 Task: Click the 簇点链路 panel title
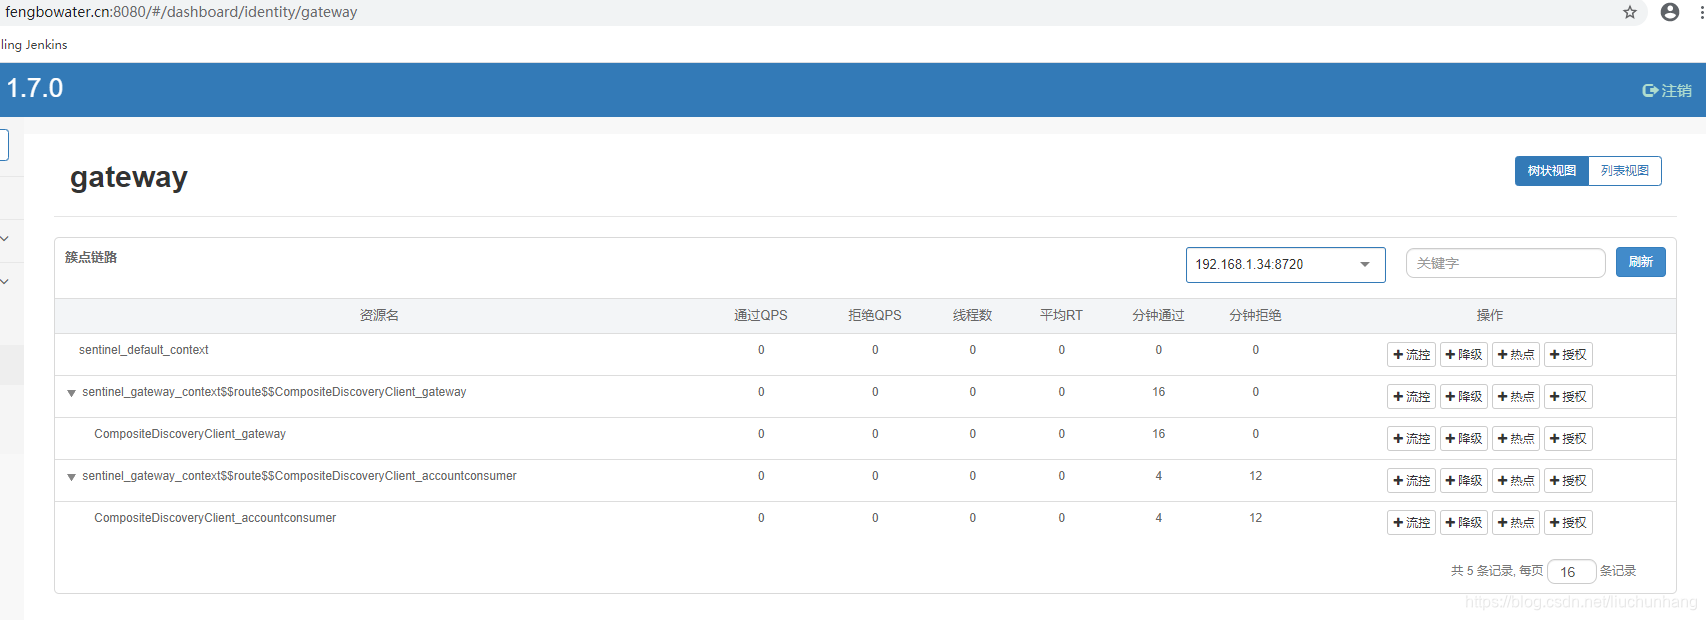91,257
